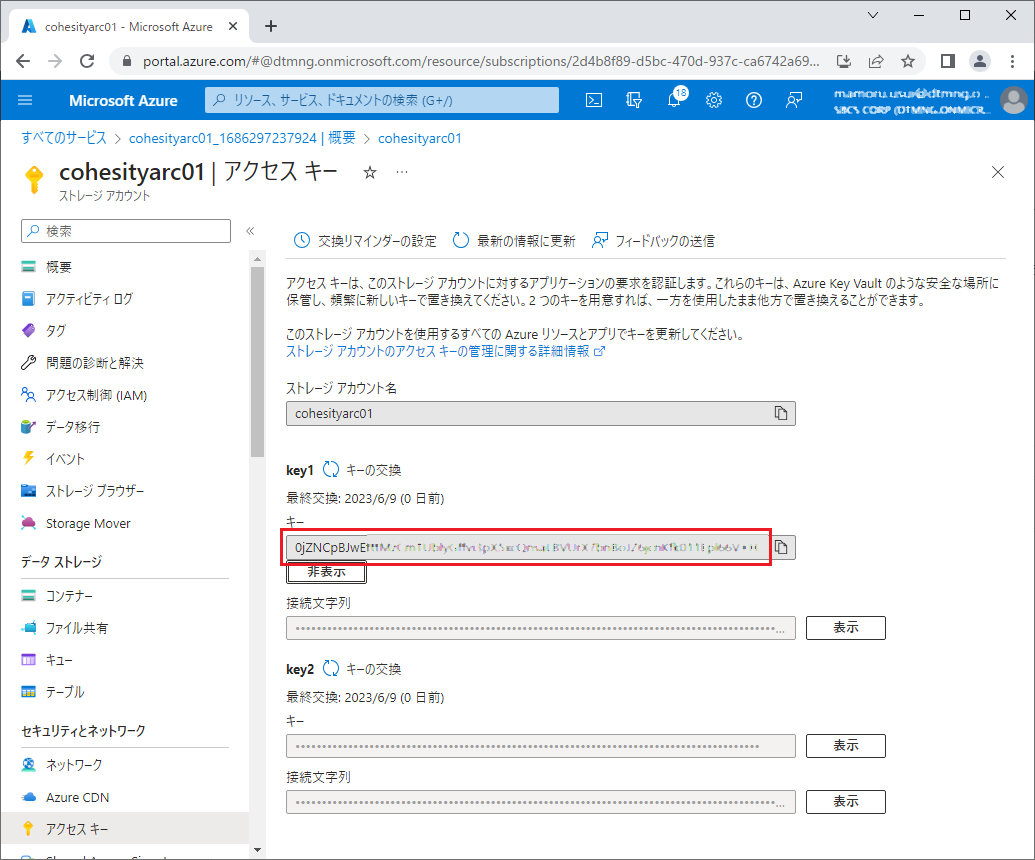Click the key1 key value field
Image resolution: width=1035 pixels, height=860 pixels.
point(528,547)
